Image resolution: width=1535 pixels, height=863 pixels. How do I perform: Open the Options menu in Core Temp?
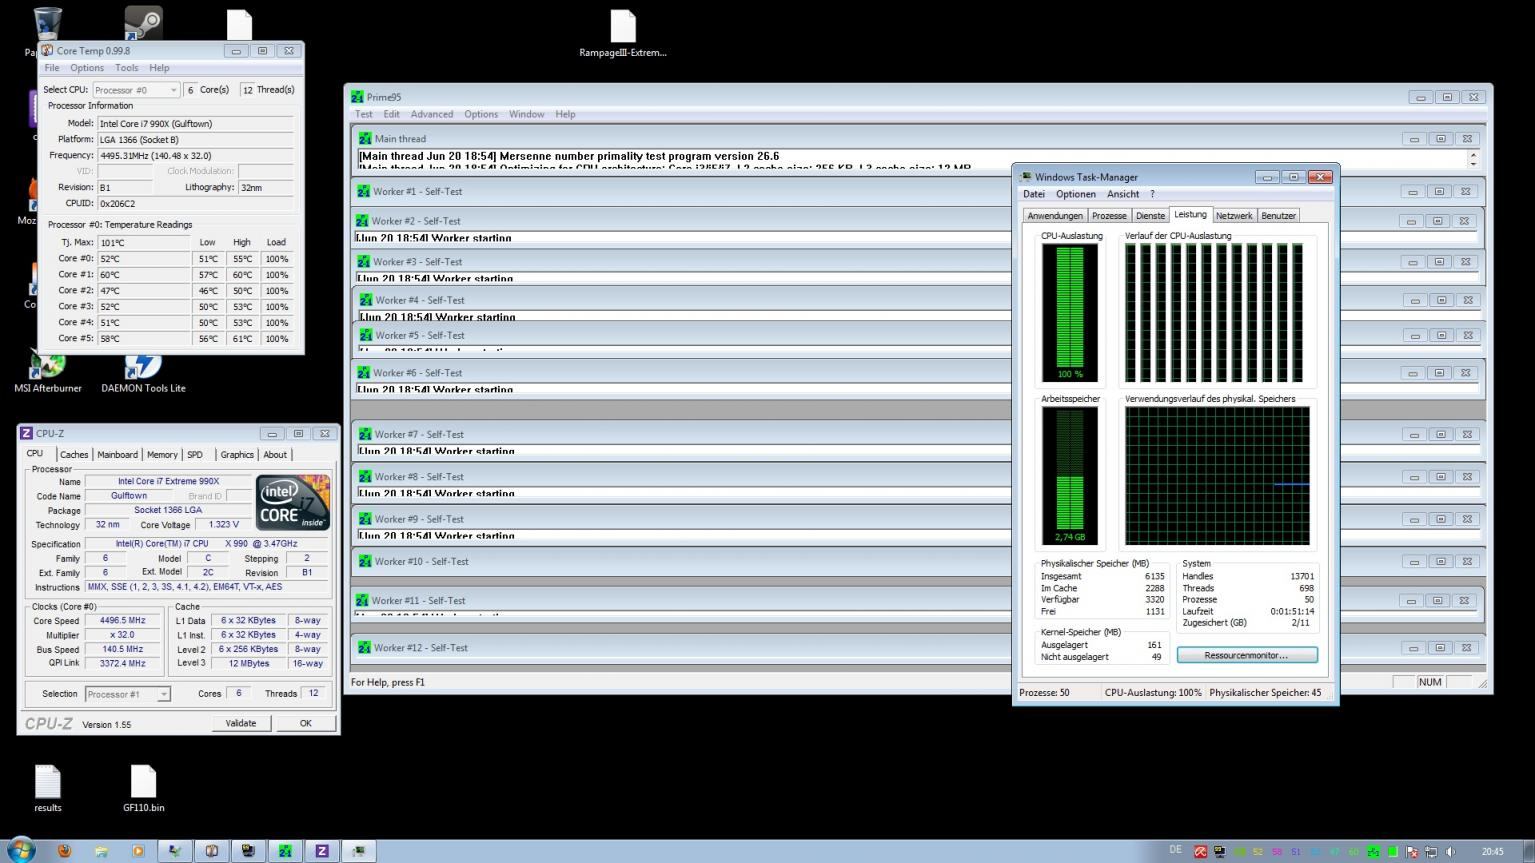point(87,68)
